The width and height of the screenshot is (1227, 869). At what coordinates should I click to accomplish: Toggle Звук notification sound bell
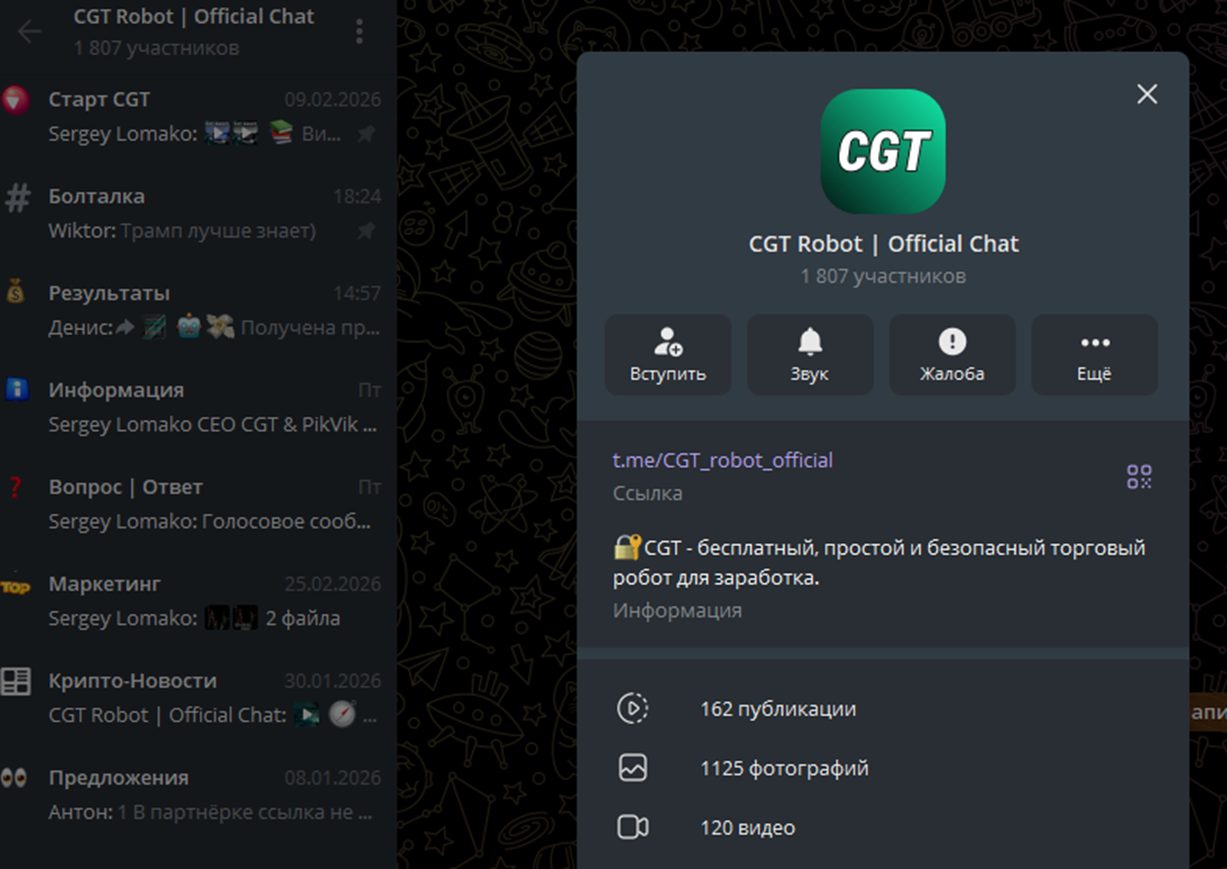810,355
